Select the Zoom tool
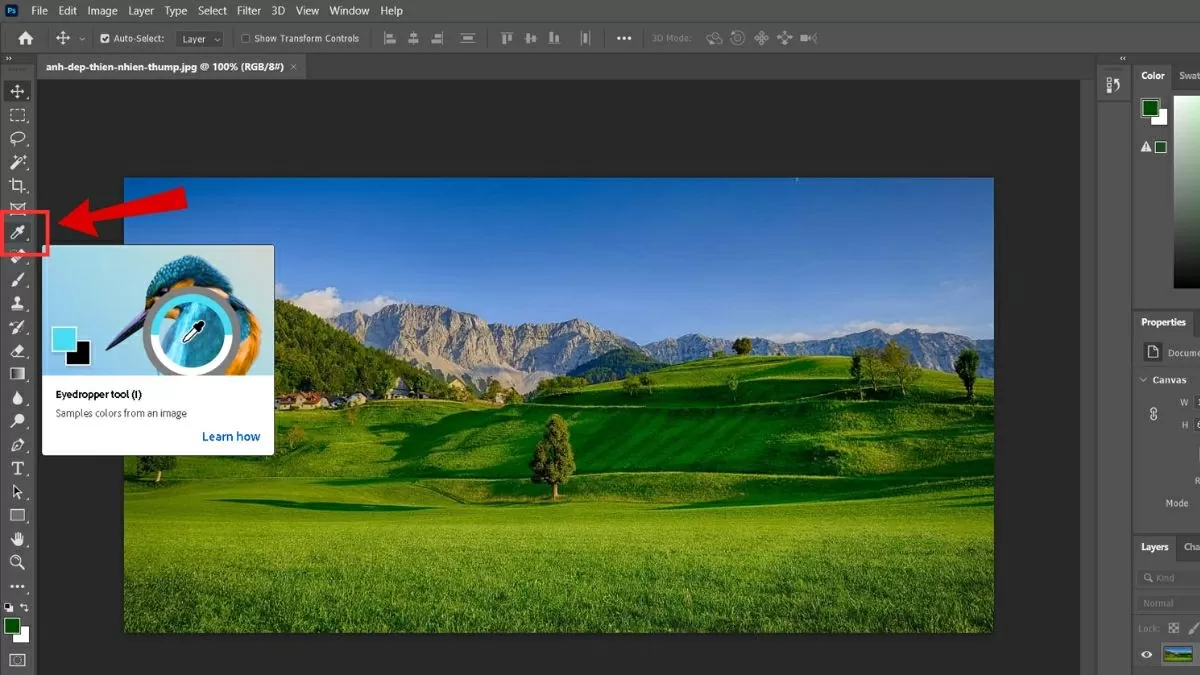Viewport: 1200px width, 675px height. (x=18, y=563)
